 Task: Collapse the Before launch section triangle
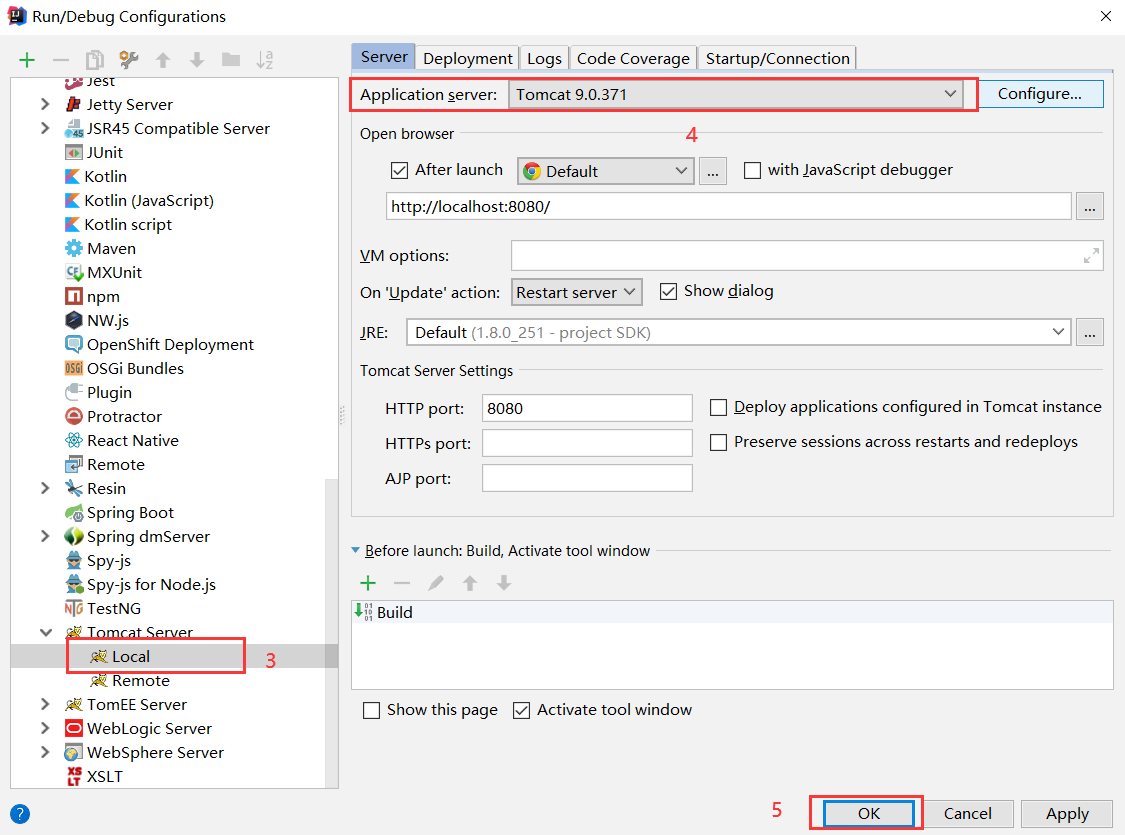(x=355, y=550)
